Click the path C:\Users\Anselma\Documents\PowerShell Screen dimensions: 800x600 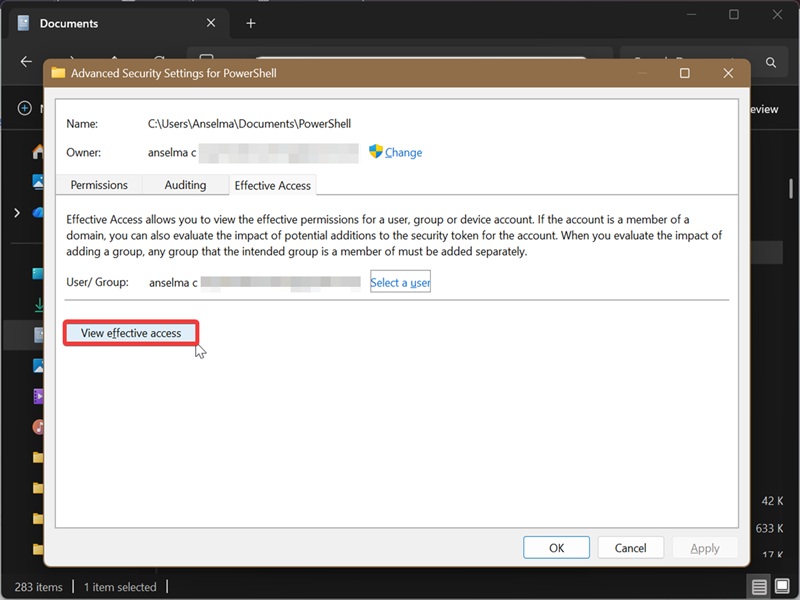(x=249, y=123)
